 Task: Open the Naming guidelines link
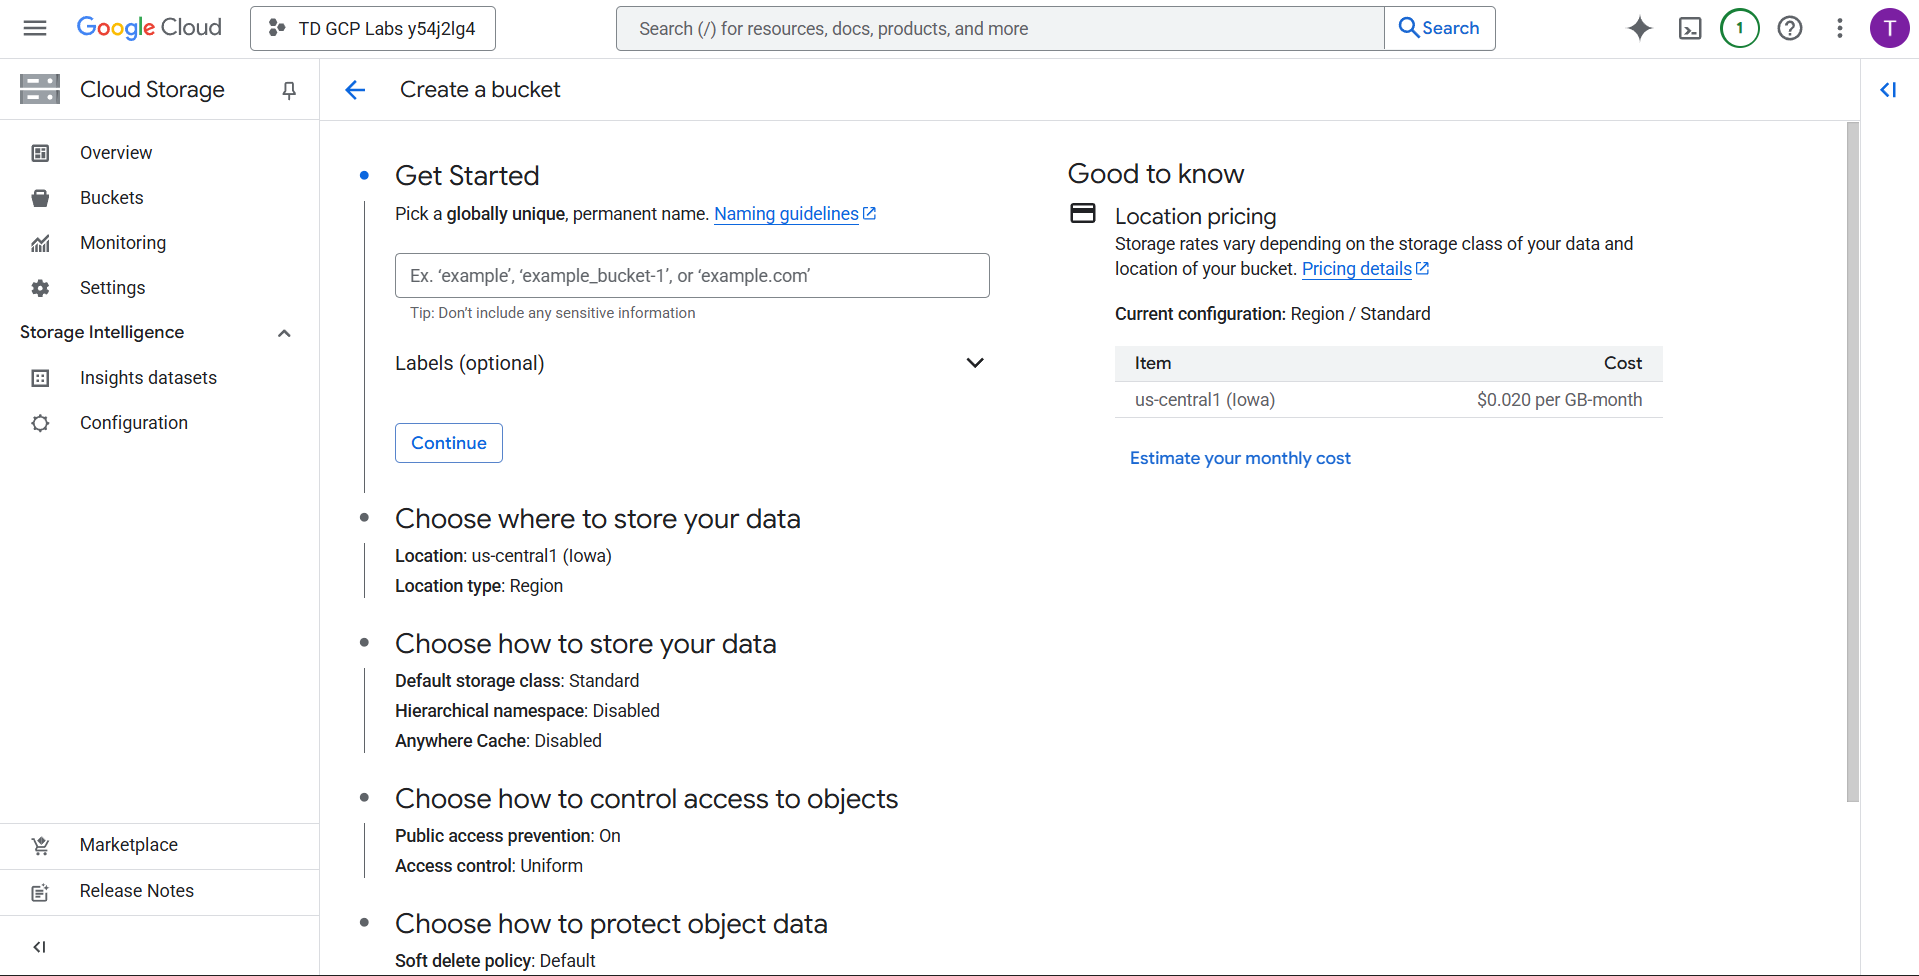point(786,214)
